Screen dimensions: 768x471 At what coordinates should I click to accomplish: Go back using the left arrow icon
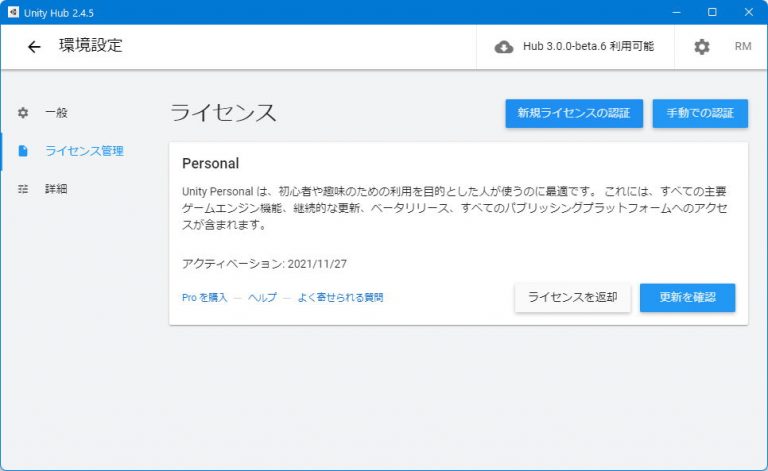(x=34, y=47)
